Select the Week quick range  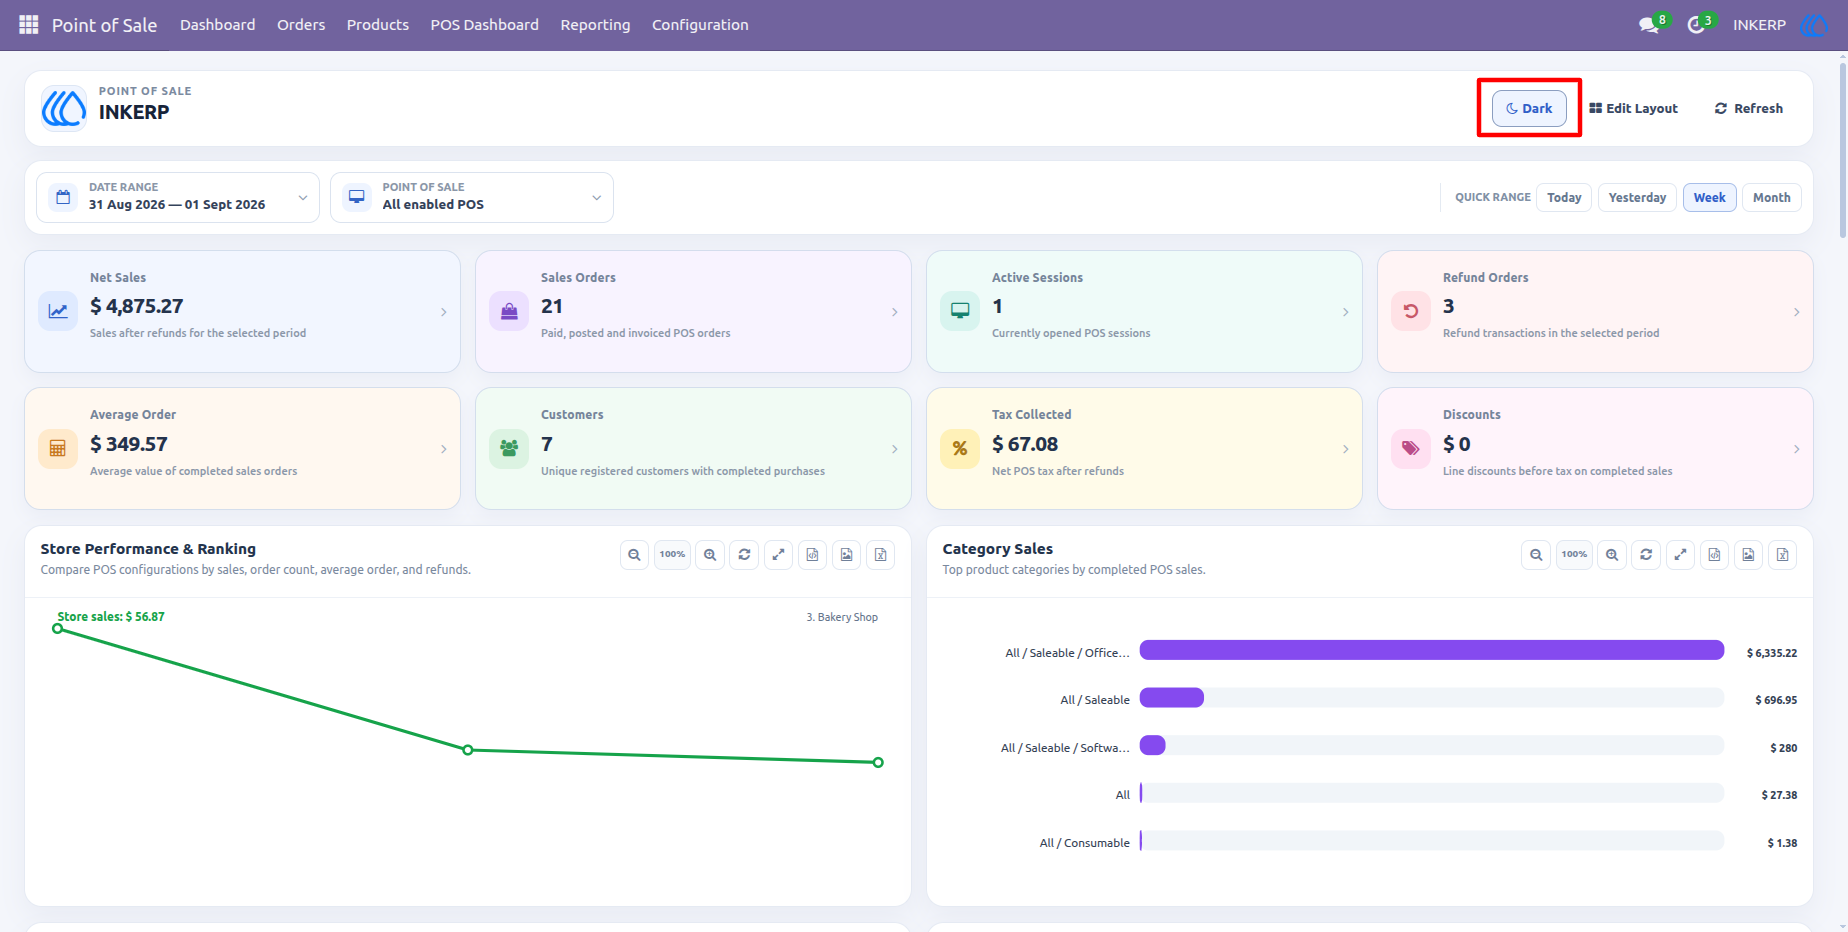pos(1709,197)
